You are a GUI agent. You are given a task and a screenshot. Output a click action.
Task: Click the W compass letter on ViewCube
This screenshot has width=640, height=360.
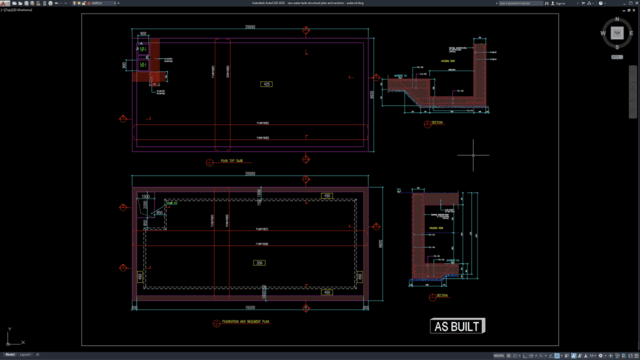tap(603, 33)
